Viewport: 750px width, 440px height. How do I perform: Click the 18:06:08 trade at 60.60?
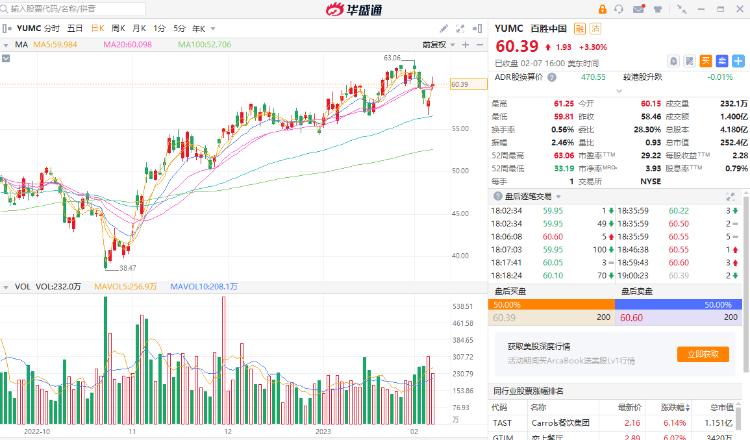pyautogui.click(x=552, y=237)
